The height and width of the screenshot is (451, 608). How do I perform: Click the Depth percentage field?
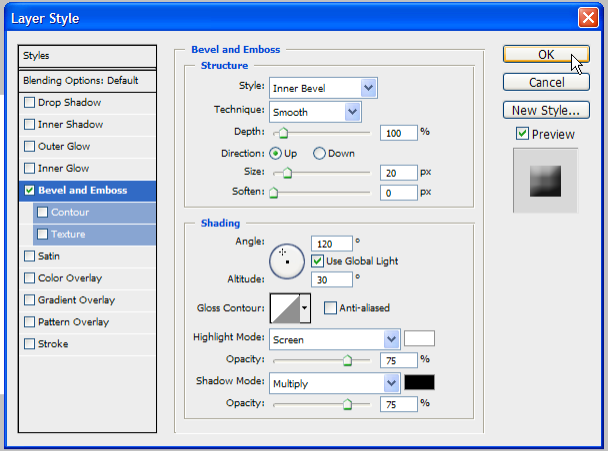pyautogui.click(x=399, y=133)
